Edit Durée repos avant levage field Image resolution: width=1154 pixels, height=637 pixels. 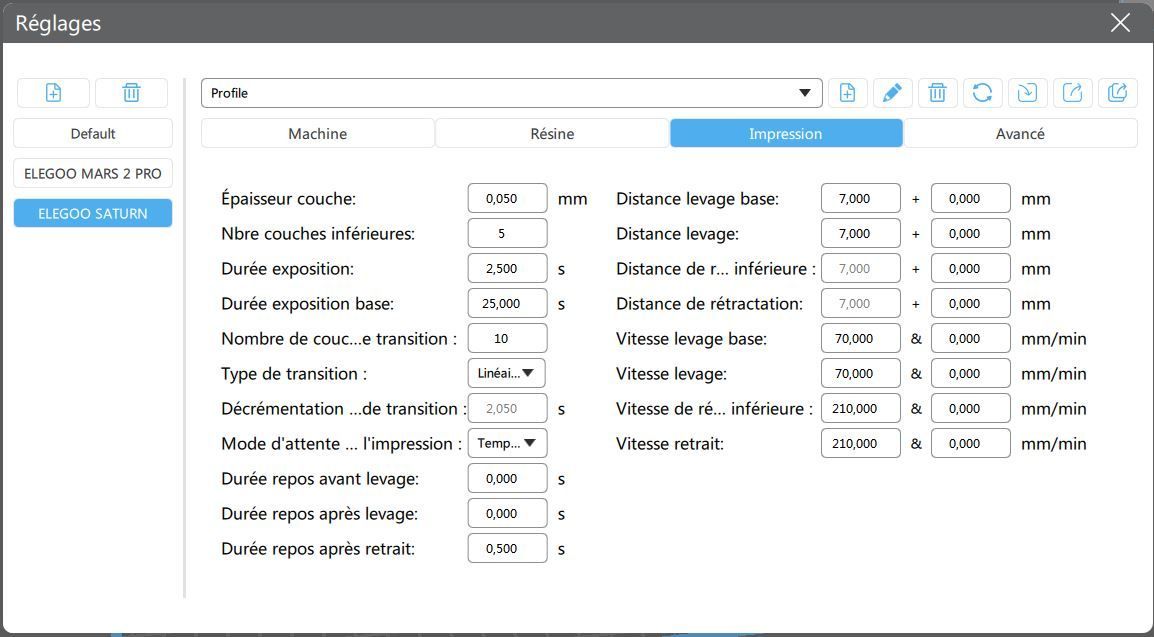tap(507, 479)
